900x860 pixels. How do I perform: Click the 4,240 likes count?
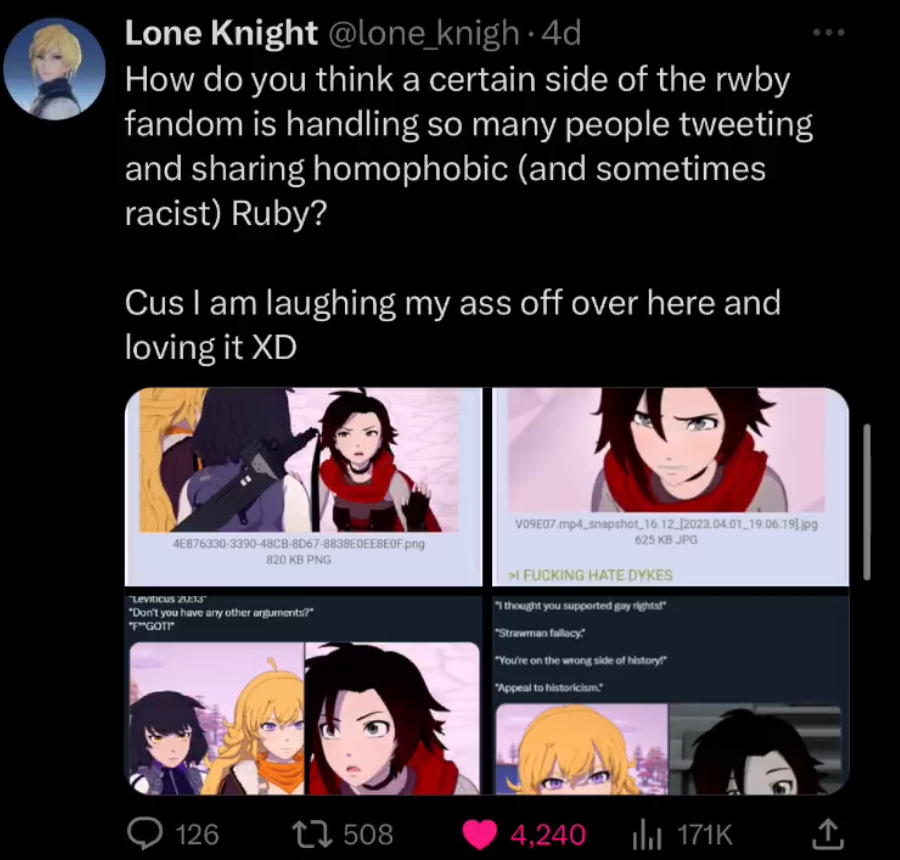click(548, 835)
